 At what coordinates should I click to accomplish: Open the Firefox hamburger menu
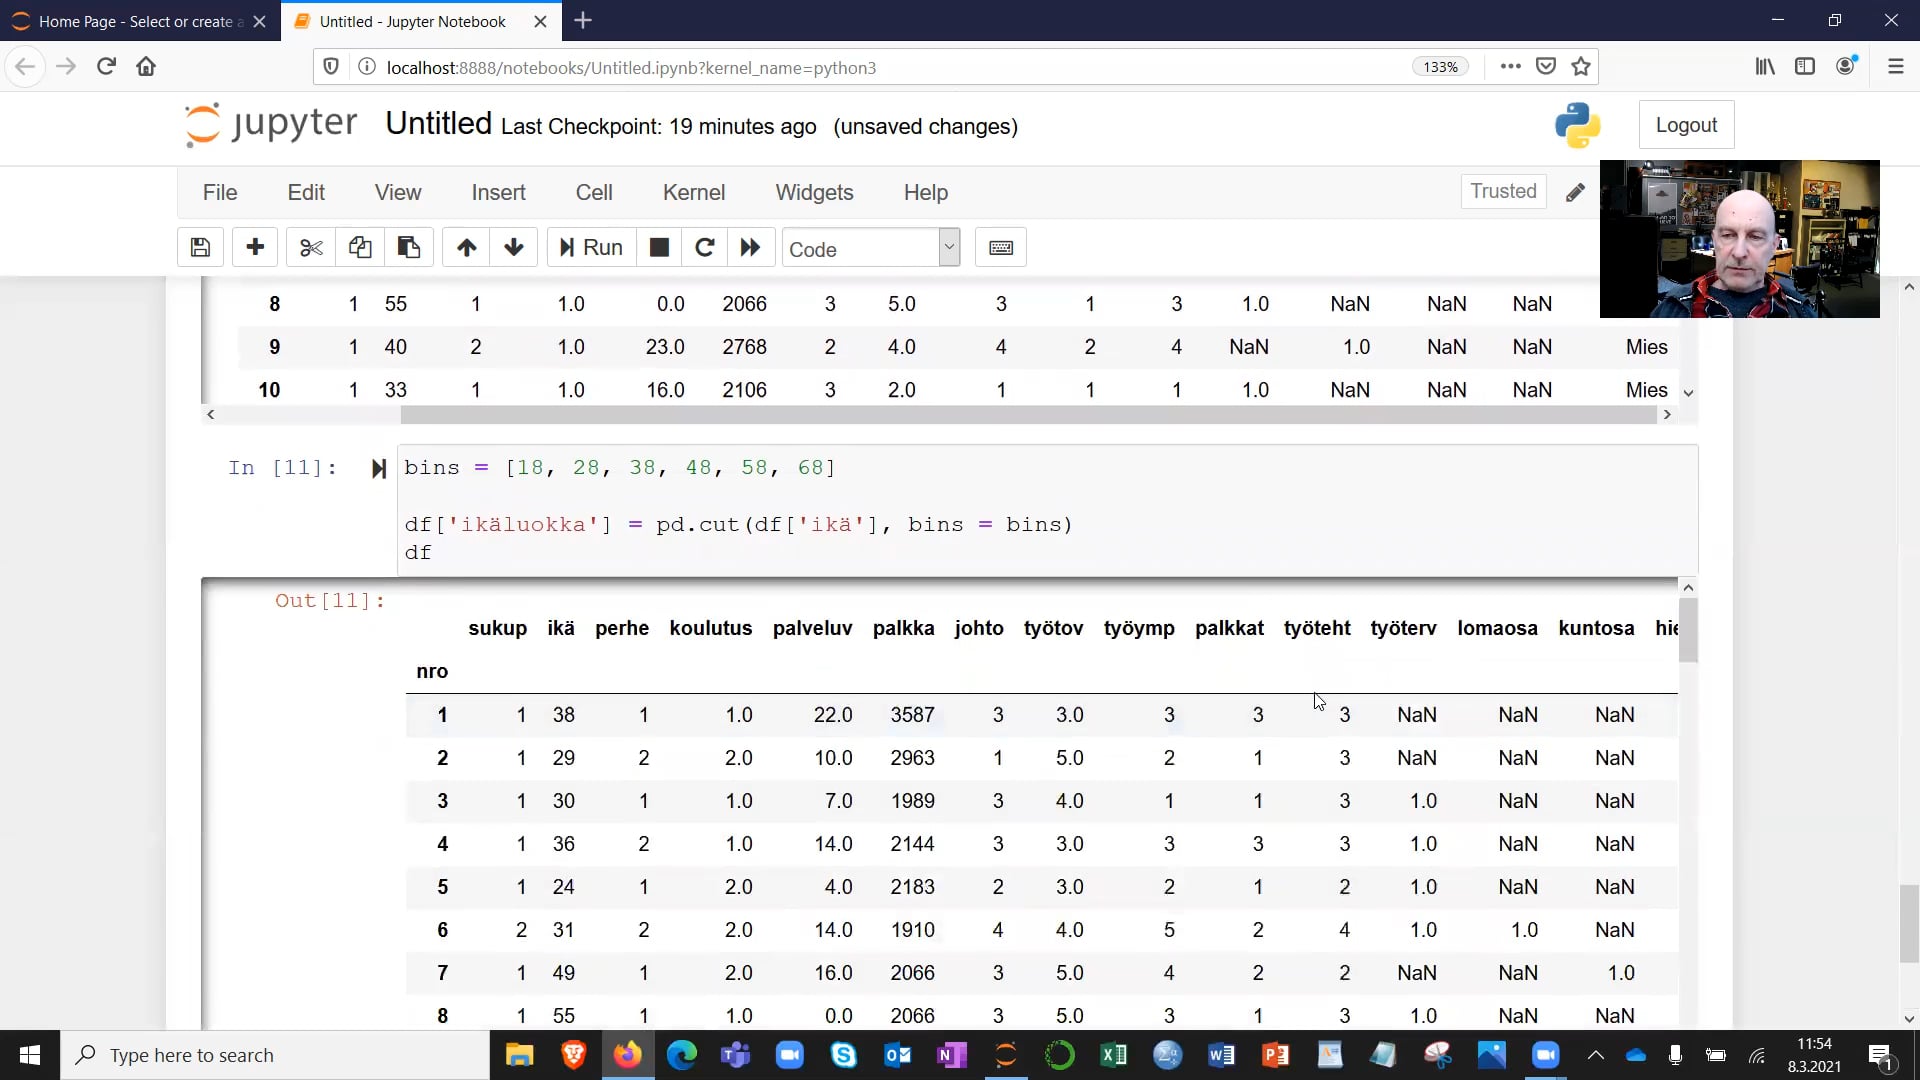coord(1895,66)
